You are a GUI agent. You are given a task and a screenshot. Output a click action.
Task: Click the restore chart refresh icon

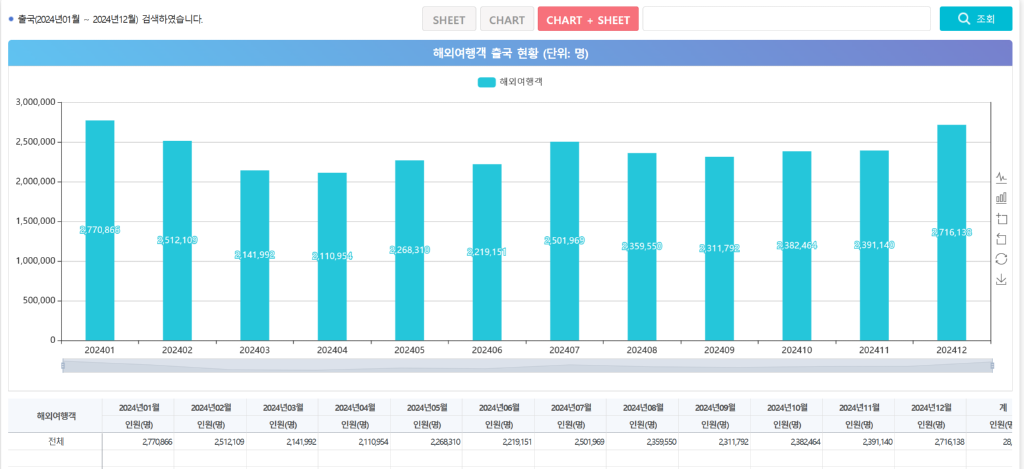tap(1001, 259)
